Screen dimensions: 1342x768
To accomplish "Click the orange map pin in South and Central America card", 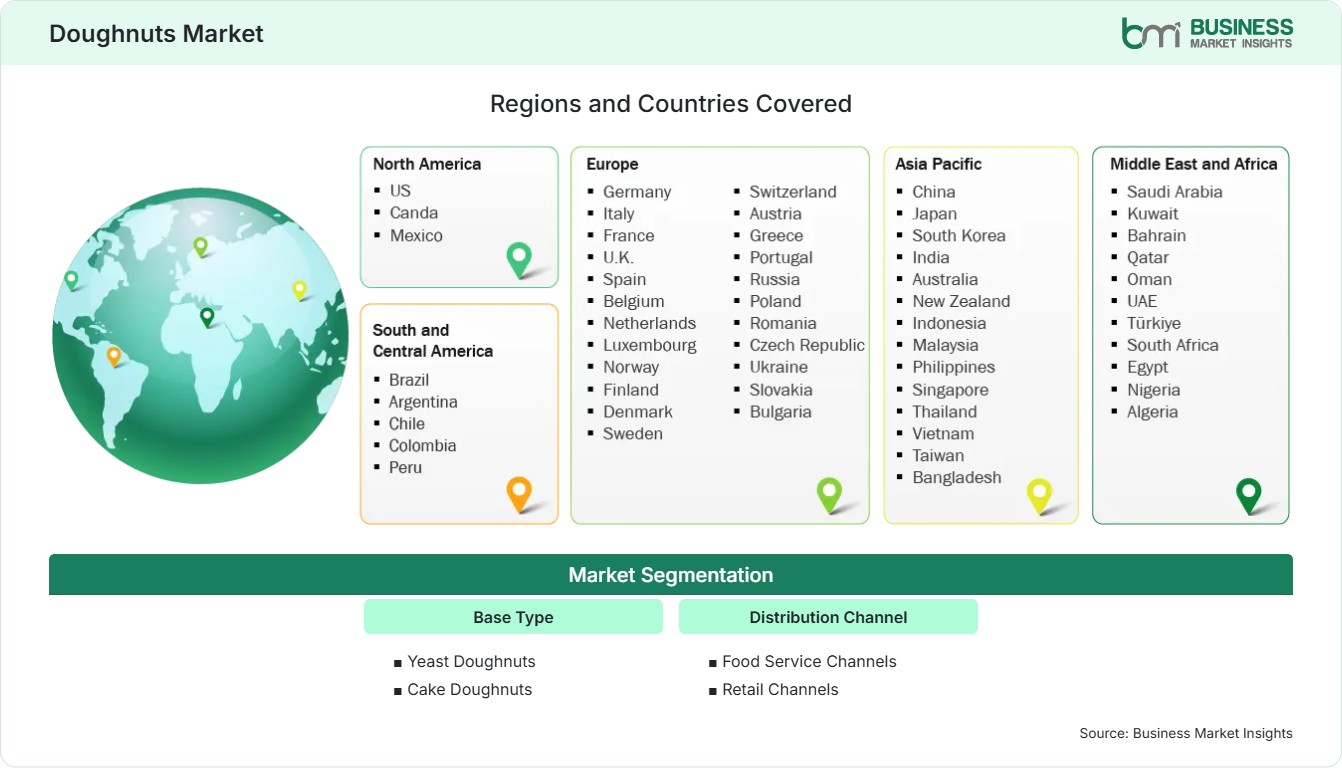I will 518,494.
